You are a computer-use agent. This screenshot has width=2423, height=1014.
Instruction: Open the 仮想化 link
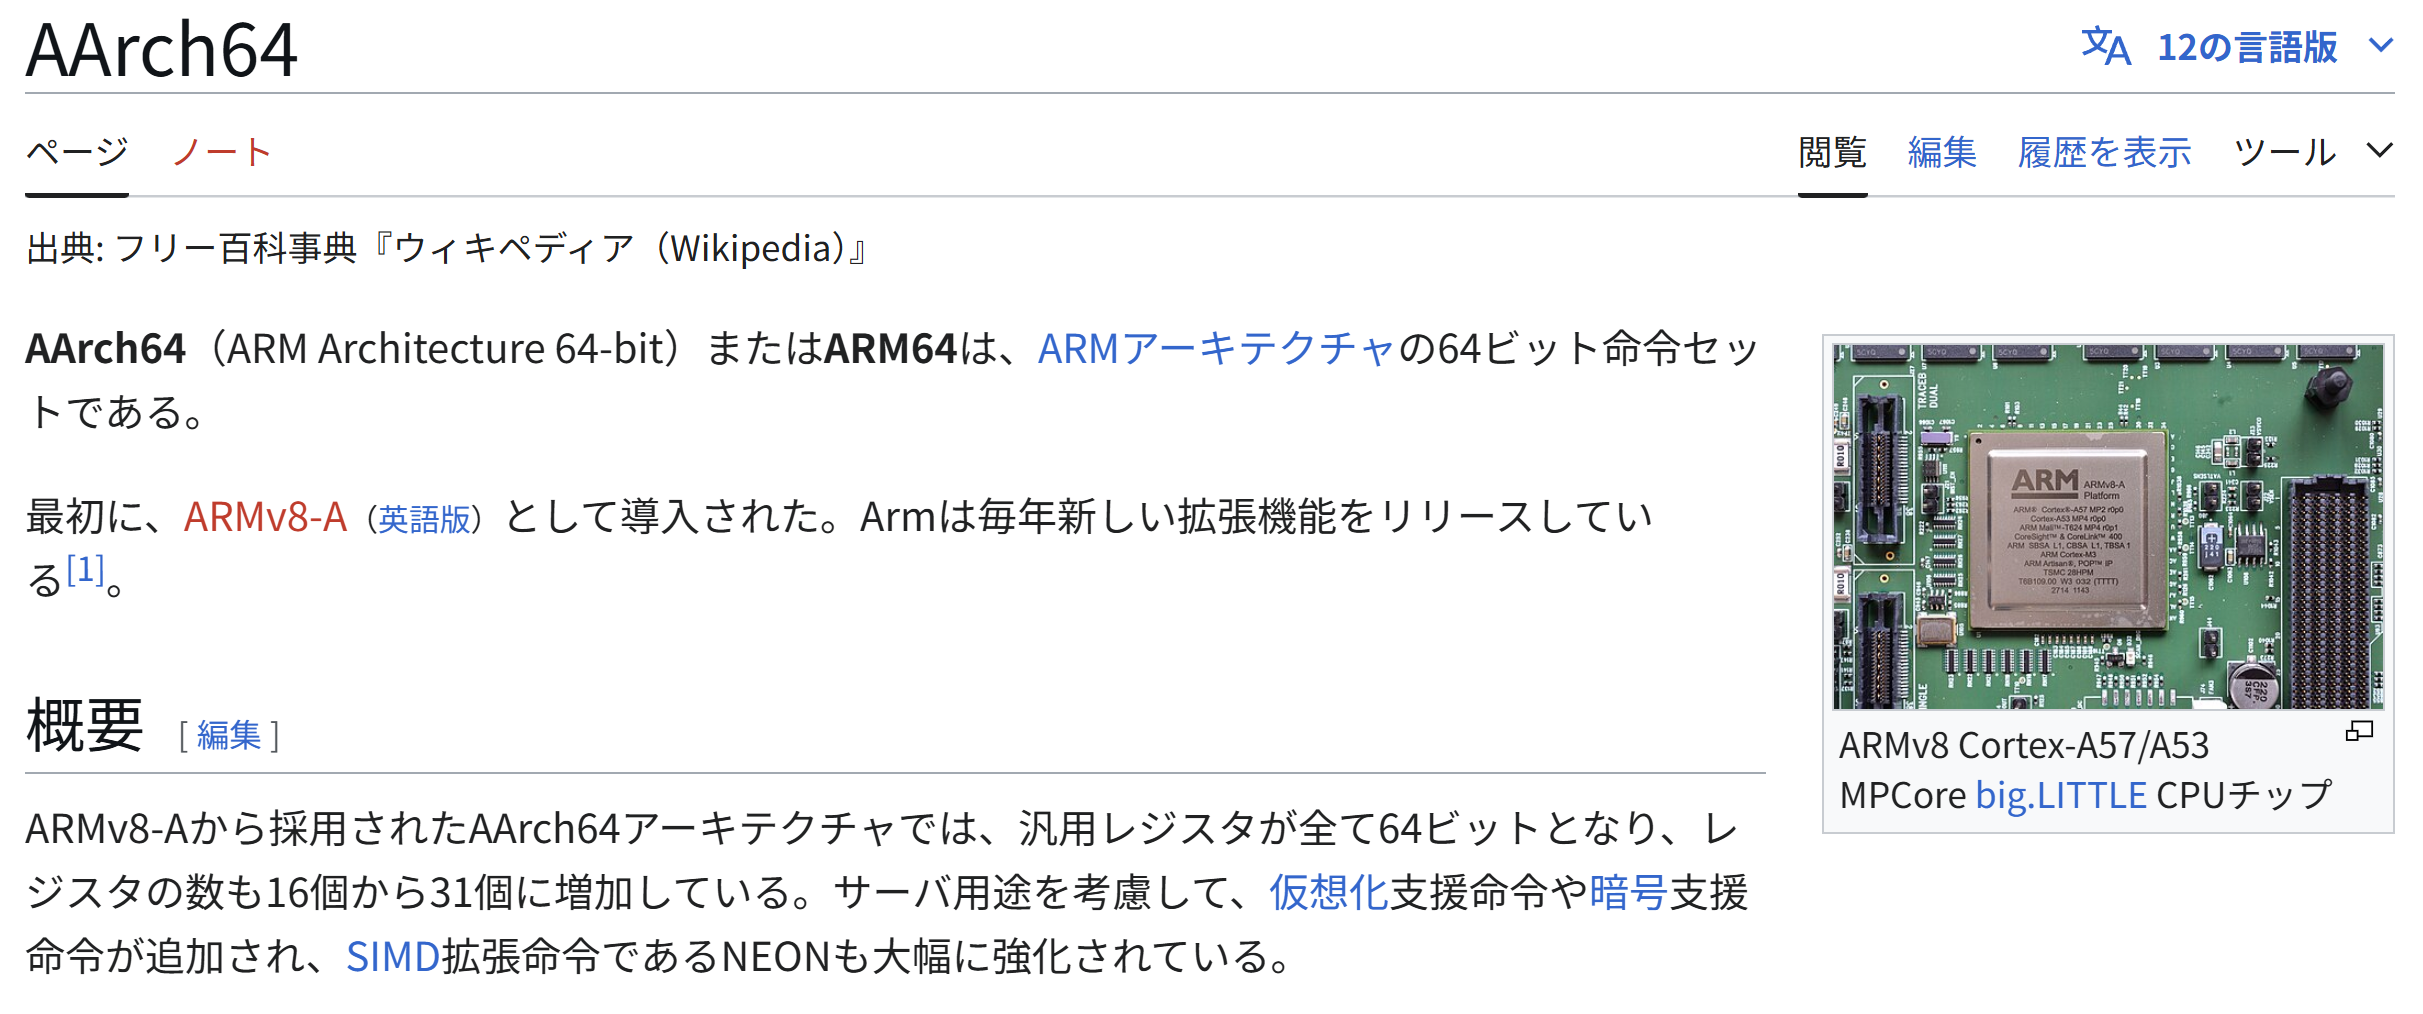click(x=1328, y=892)
